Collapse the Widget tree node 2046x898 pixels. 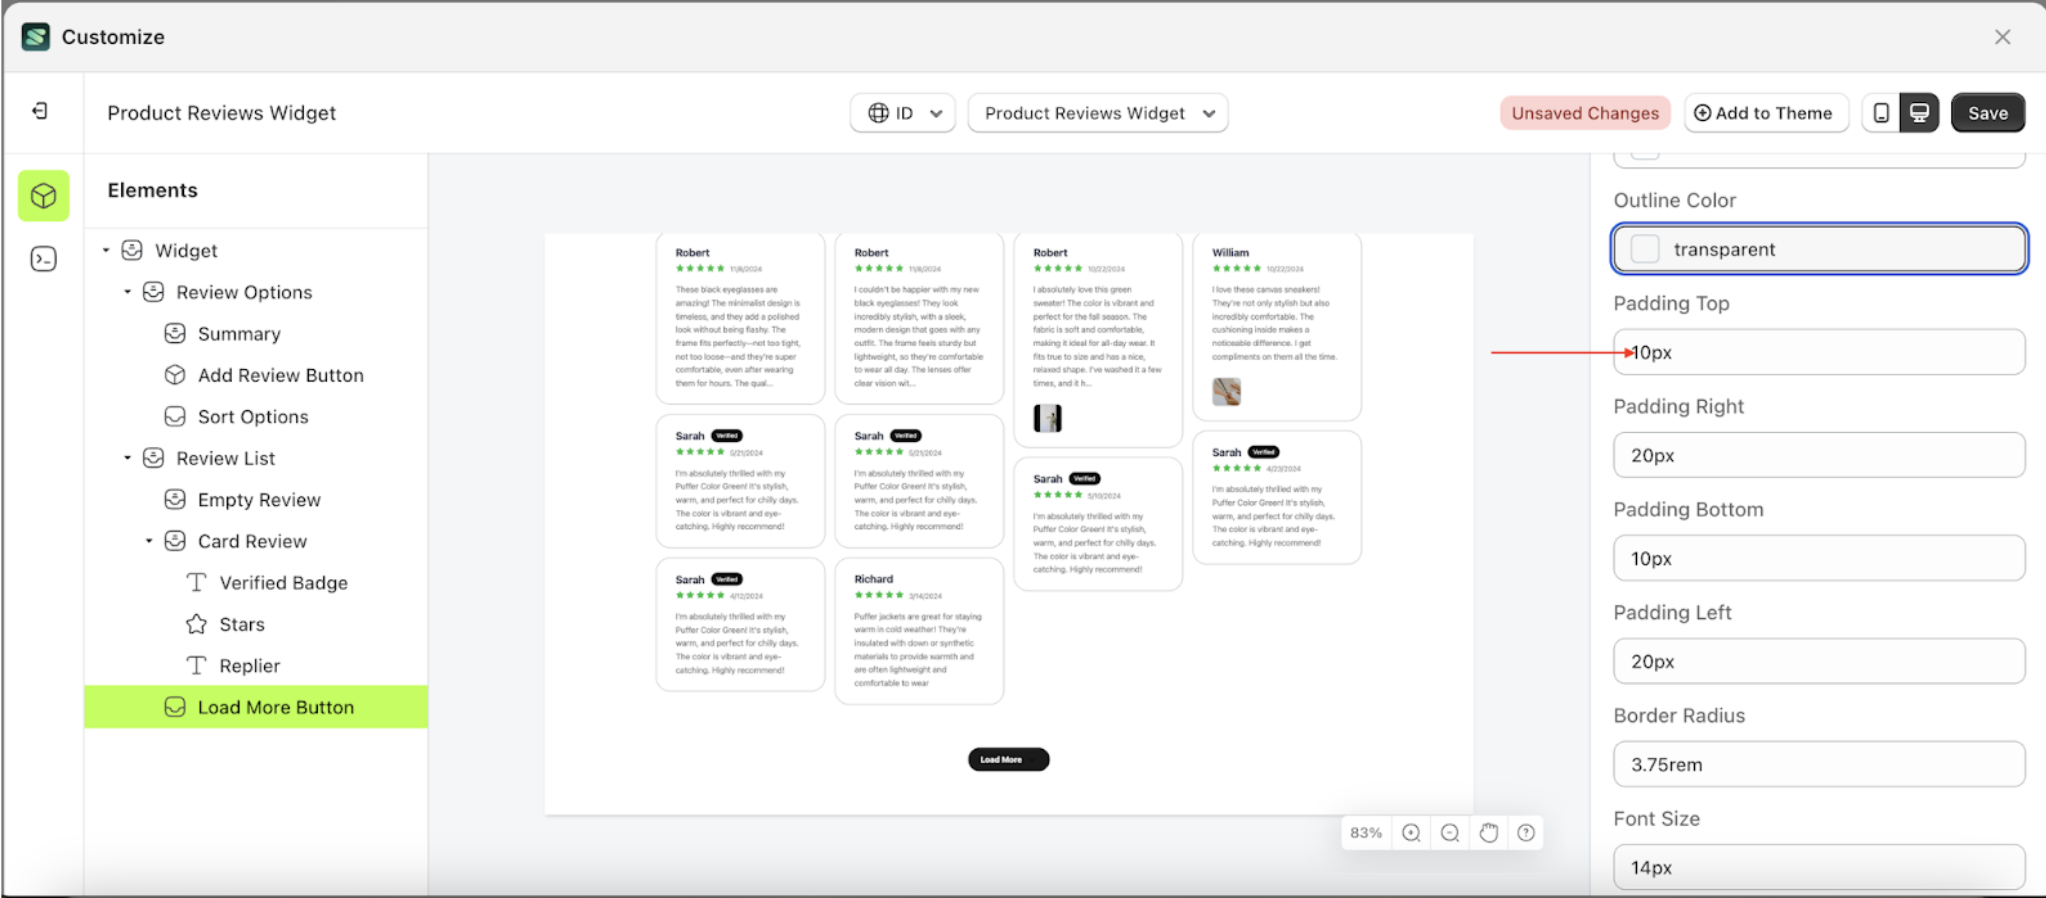coord(106,250)
